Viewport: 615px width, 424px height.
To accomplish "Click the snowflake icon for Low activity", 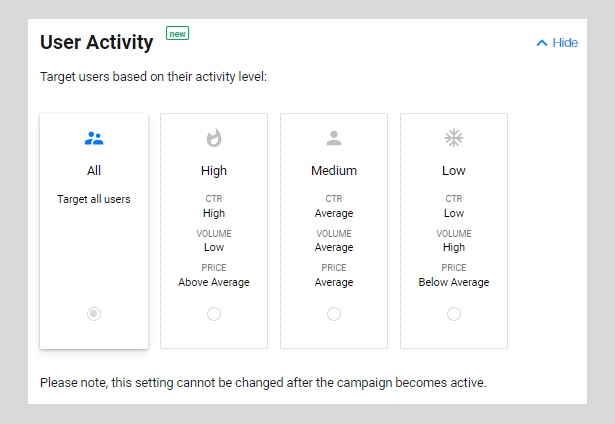I will click(454, 138).
